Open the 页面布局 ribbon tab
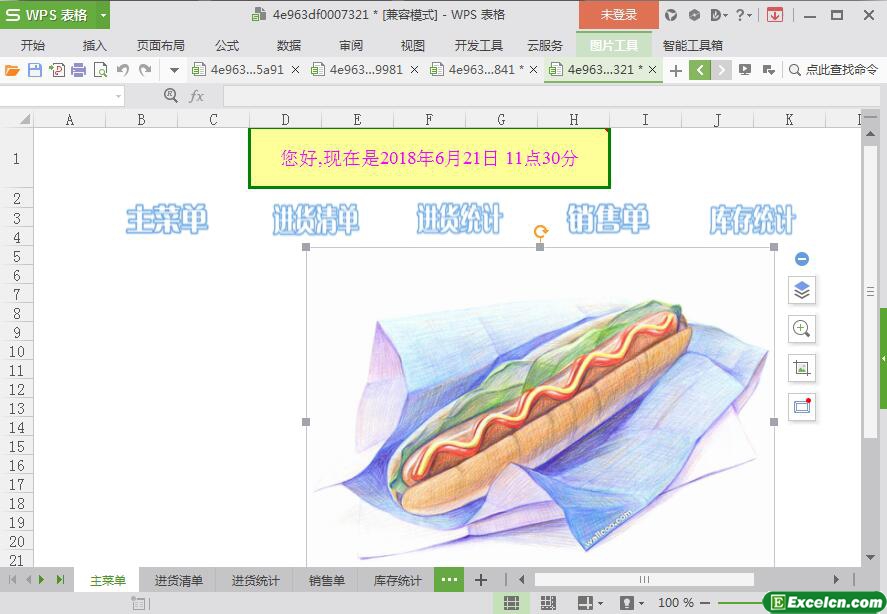Viewport: 887px width, 614px height. (x=161, y=45)
